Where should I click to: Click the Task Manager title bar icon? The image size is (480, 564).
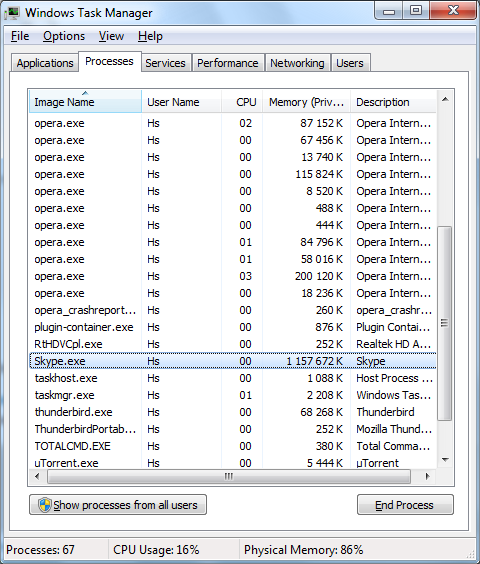[x=12, y=13]
